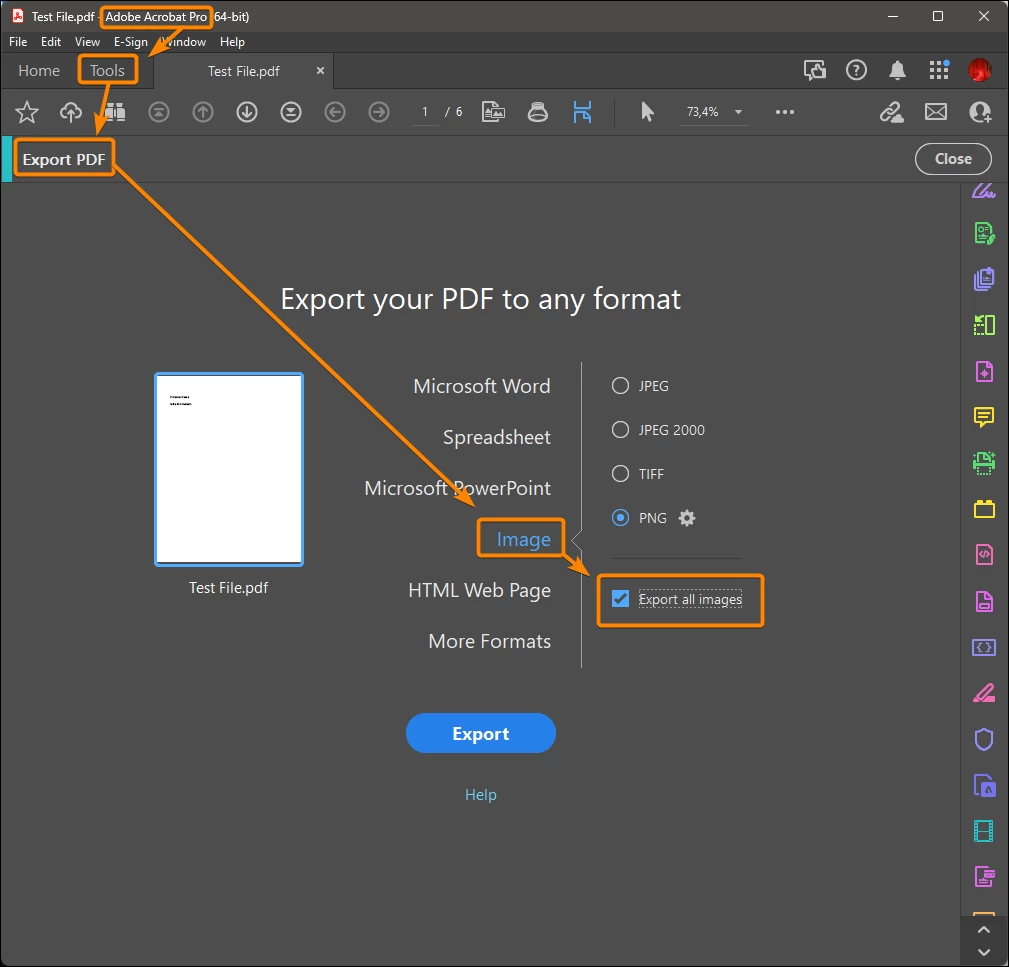Click the 73,4% zoom value field
The height and width of the screenshot is (967, 1009).
click(x=702, y=112)
